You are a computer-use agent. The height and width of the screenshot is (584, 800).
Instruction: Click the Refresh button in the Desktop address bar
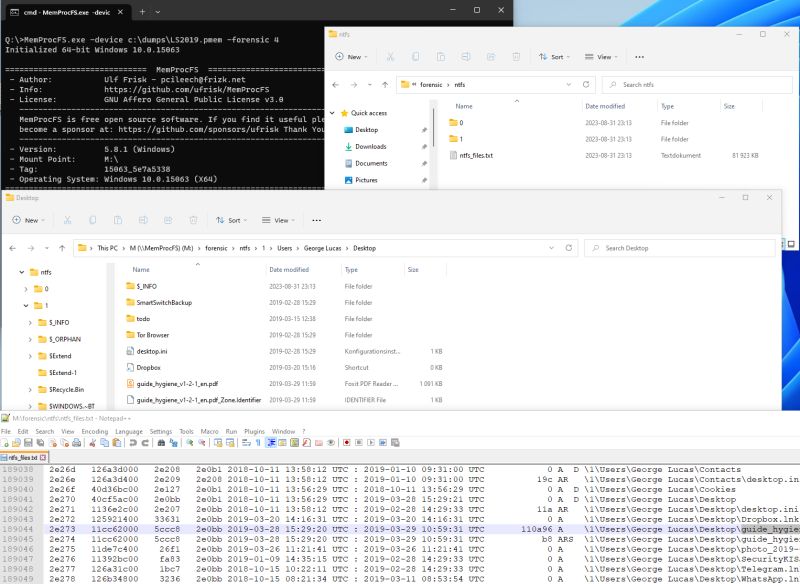[570, 247]
